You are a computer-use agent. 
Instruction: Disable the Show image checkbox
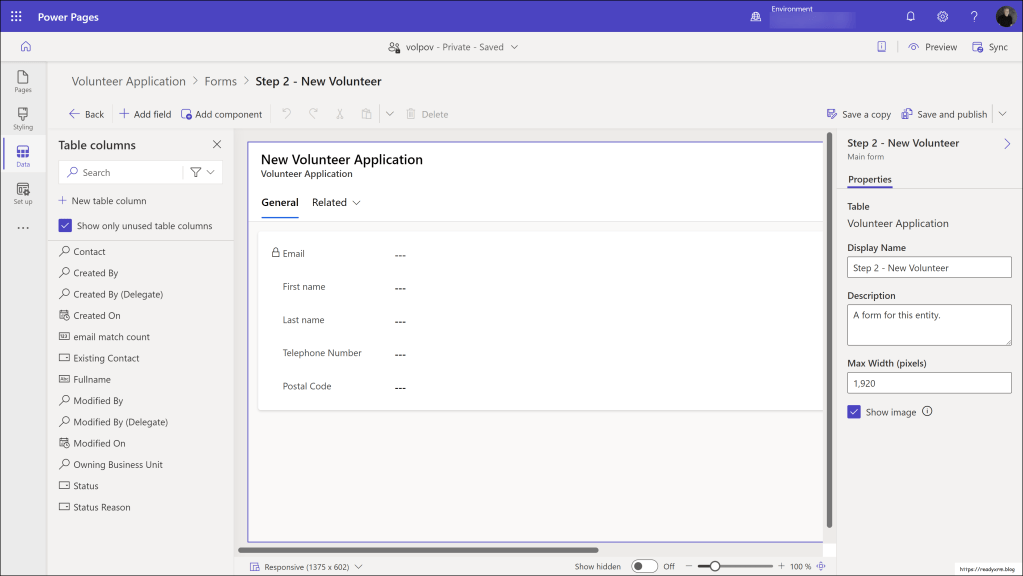(x=854, y=412)
